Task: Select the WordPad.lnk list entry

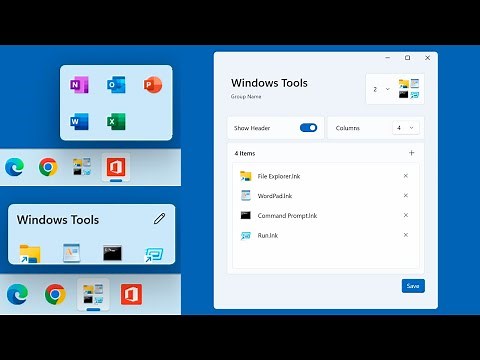Action: (325, 196)
